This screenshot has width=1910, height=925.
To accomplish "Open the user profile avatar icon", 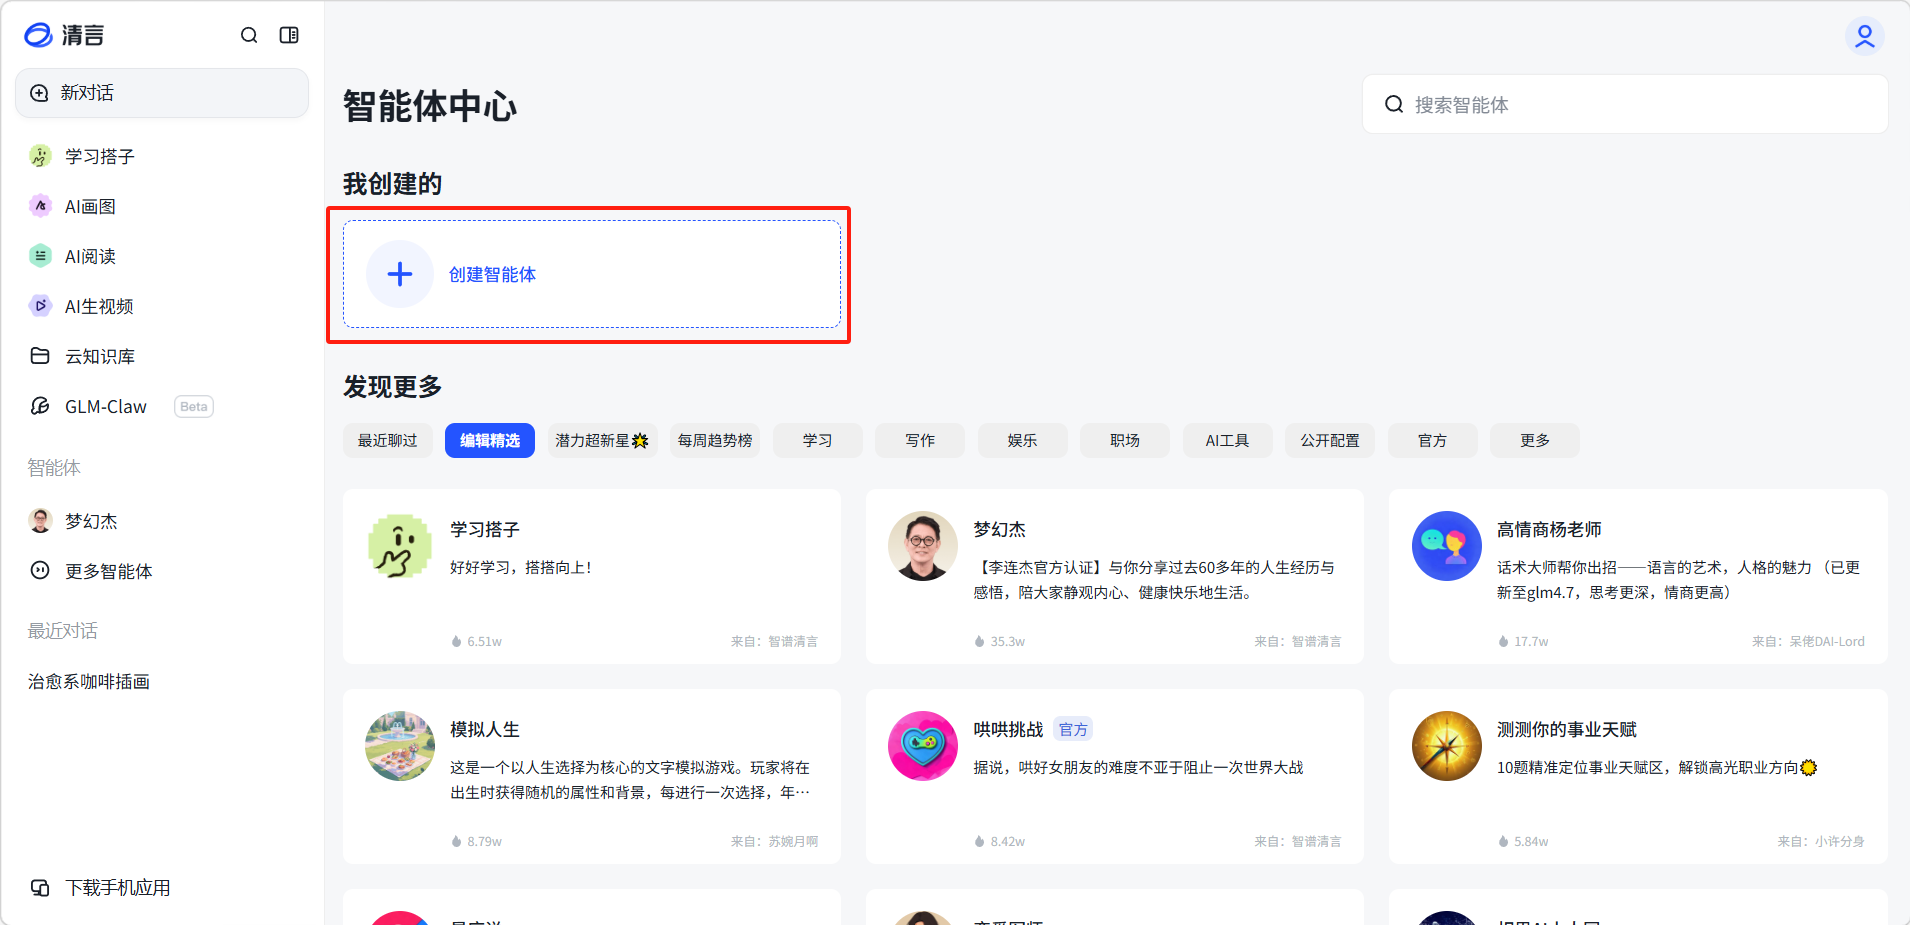I will tap(1864, 36).
